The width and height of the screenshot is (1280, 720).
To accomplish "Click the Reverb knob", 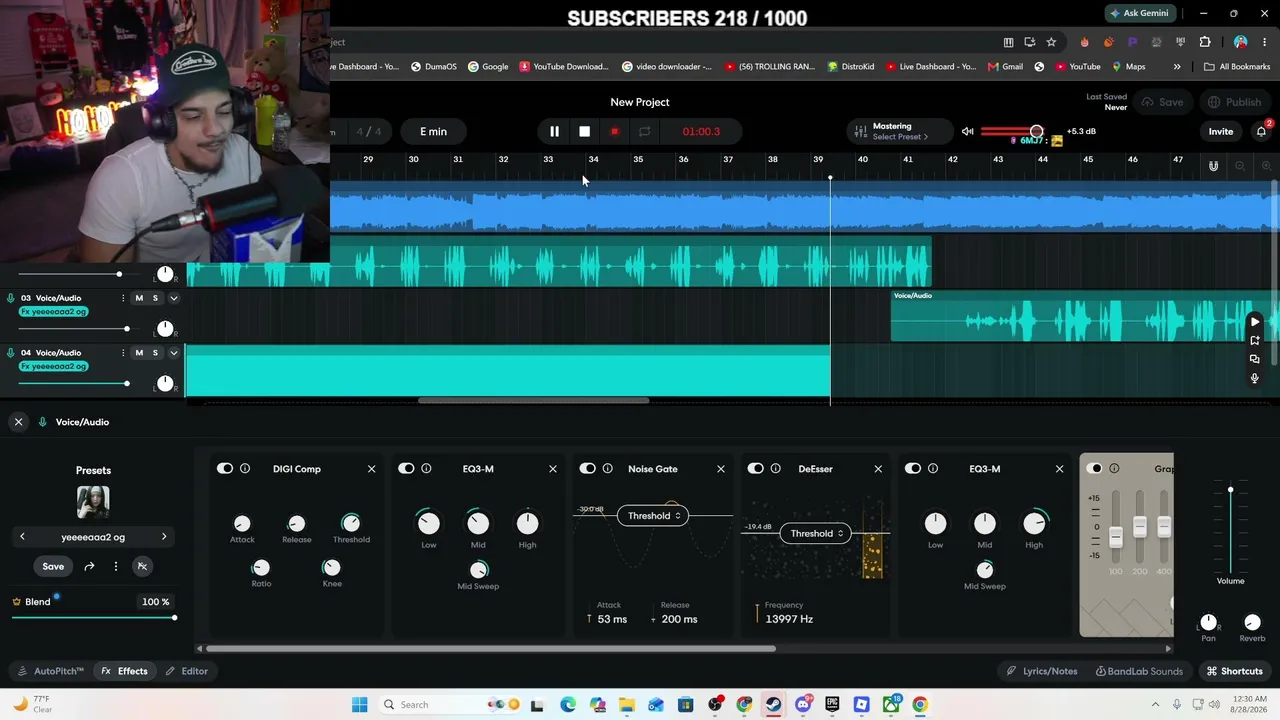I will click(x=1252, y=622).
